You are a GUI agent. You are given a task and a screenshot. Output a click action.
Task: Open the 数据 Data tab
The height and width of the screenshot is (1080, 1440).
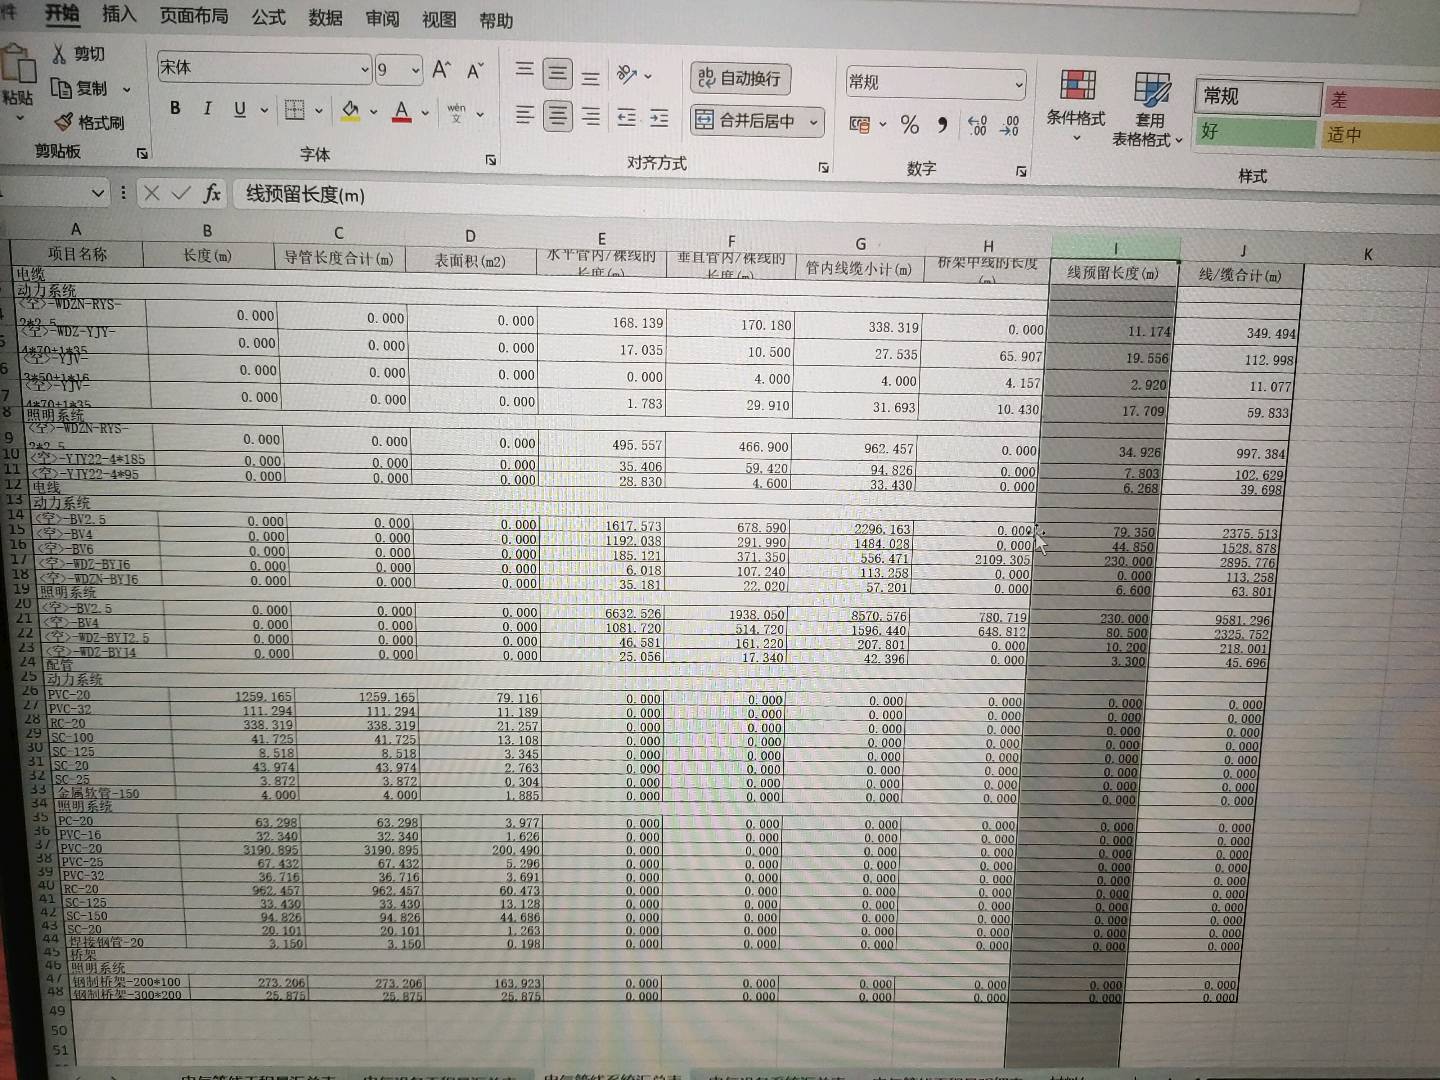[x=325, y=18]
